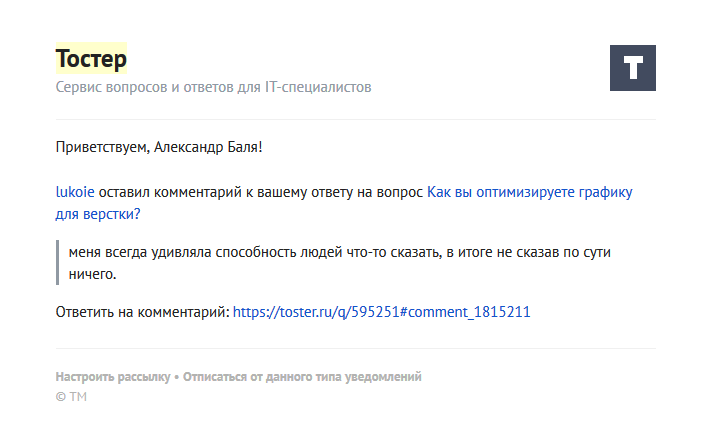Click the word "Приветствуем" in the greeting

pyautogui.click(x=102, y=148)
